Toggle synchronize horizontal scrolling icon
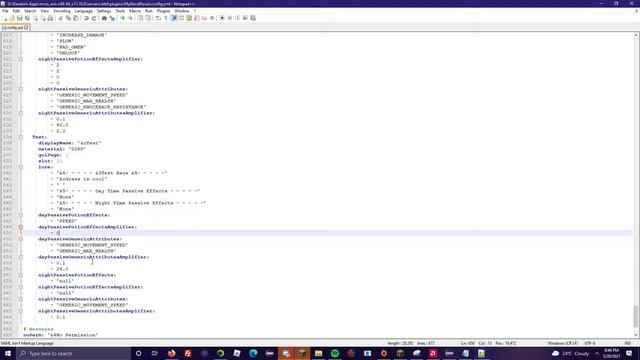The height and width of the screenshot is (360, 640). tap(147, 18)
